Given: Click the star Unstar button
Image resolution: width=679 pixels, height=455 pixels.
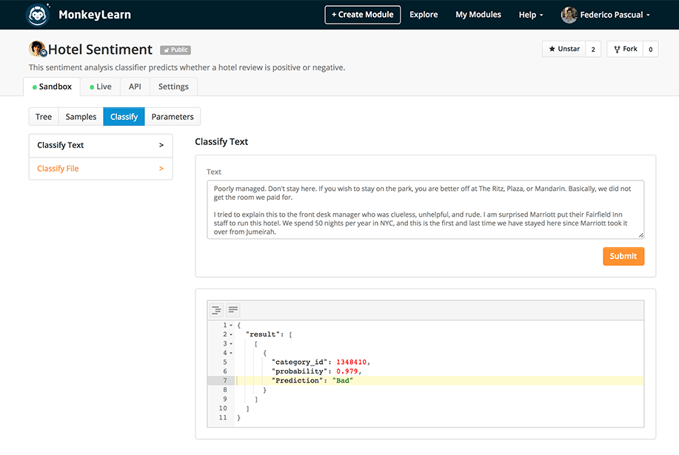Looking at the screenshot, I should [564, 49].
